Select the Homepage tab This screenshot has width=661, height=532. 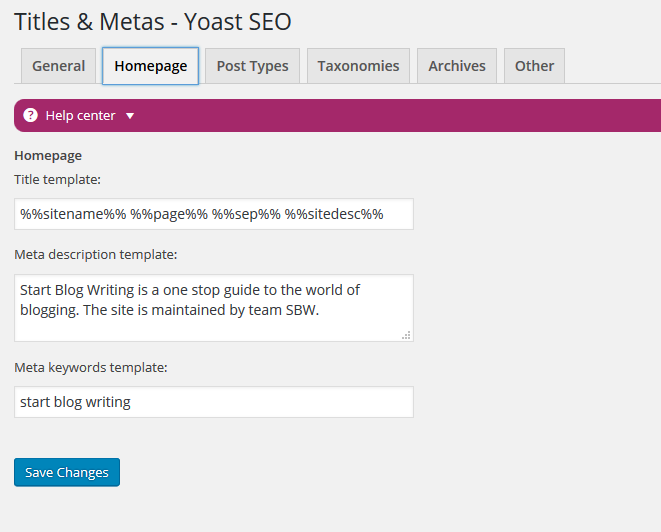pyautogui.click(x=150, y=66)
